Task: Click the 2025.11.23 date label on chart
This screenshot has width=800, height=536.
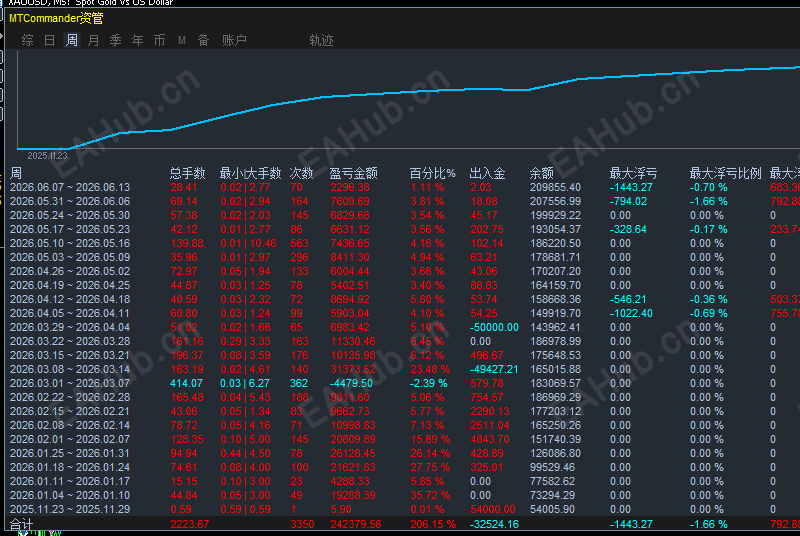Action: [47, 156]
